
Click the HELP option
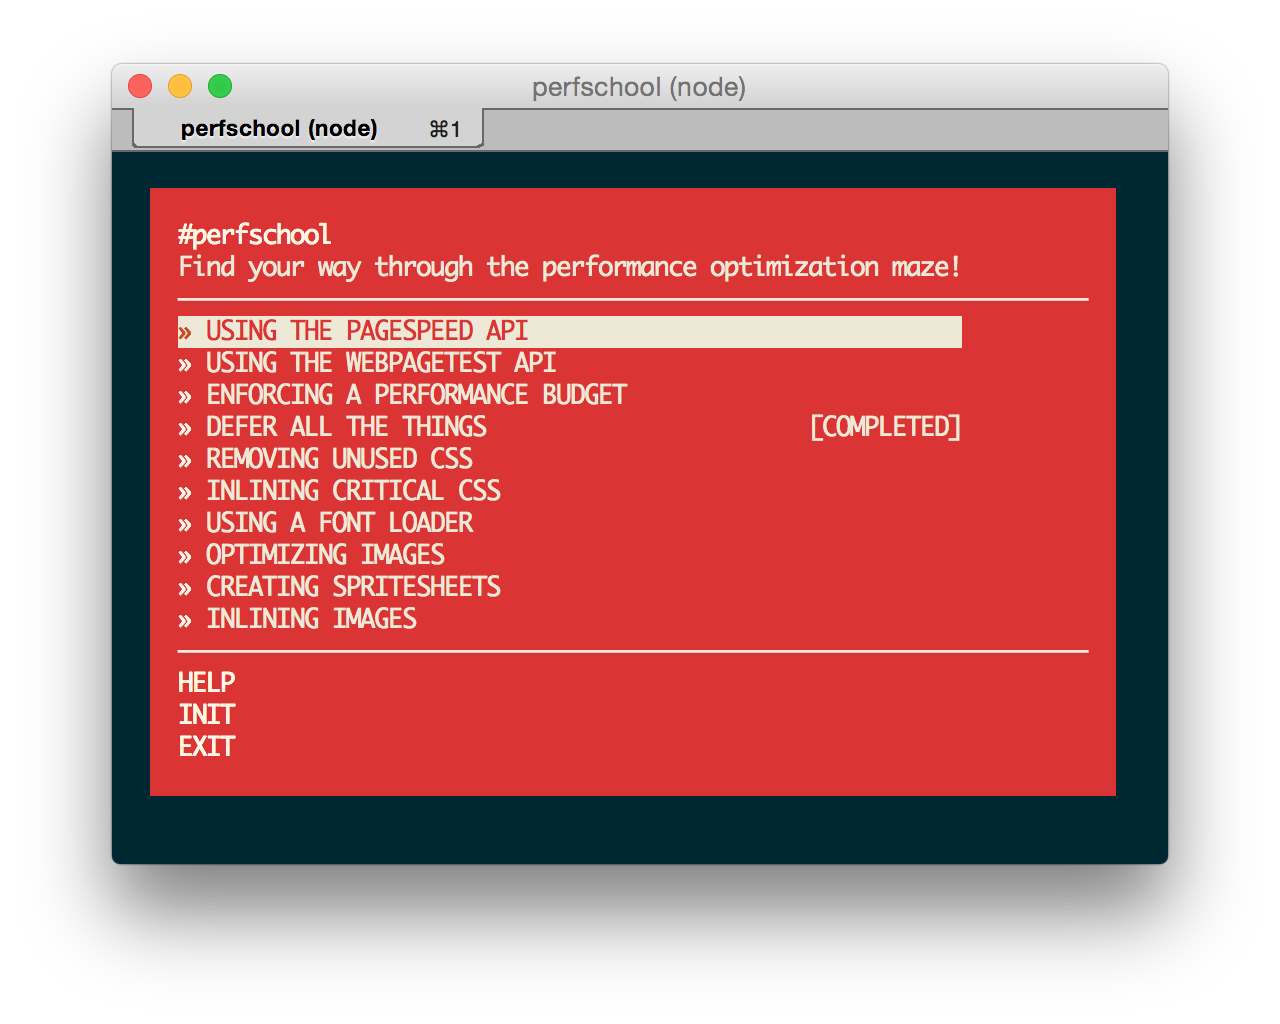(207, 683)
